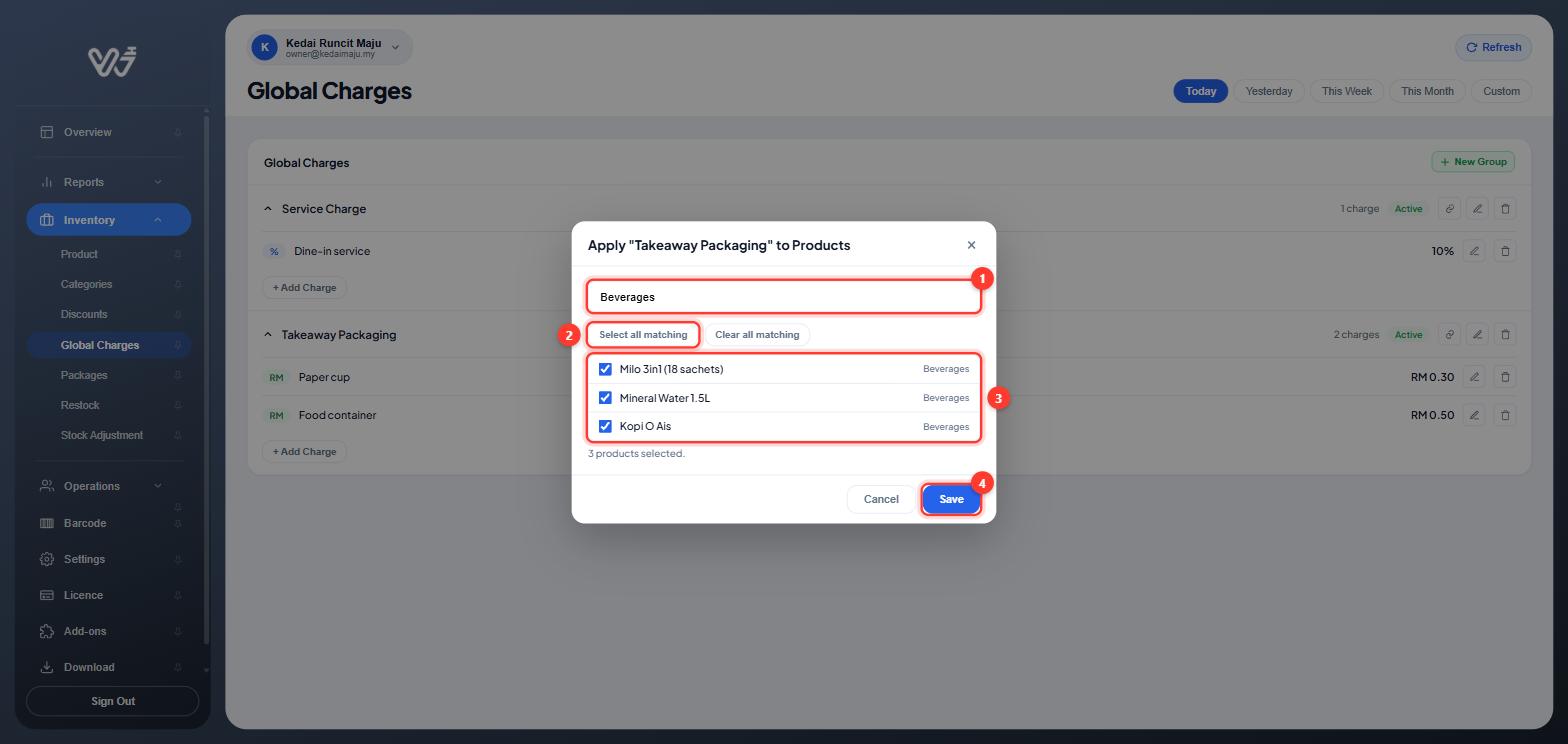Click the Refresh button

pos(1494,47)
